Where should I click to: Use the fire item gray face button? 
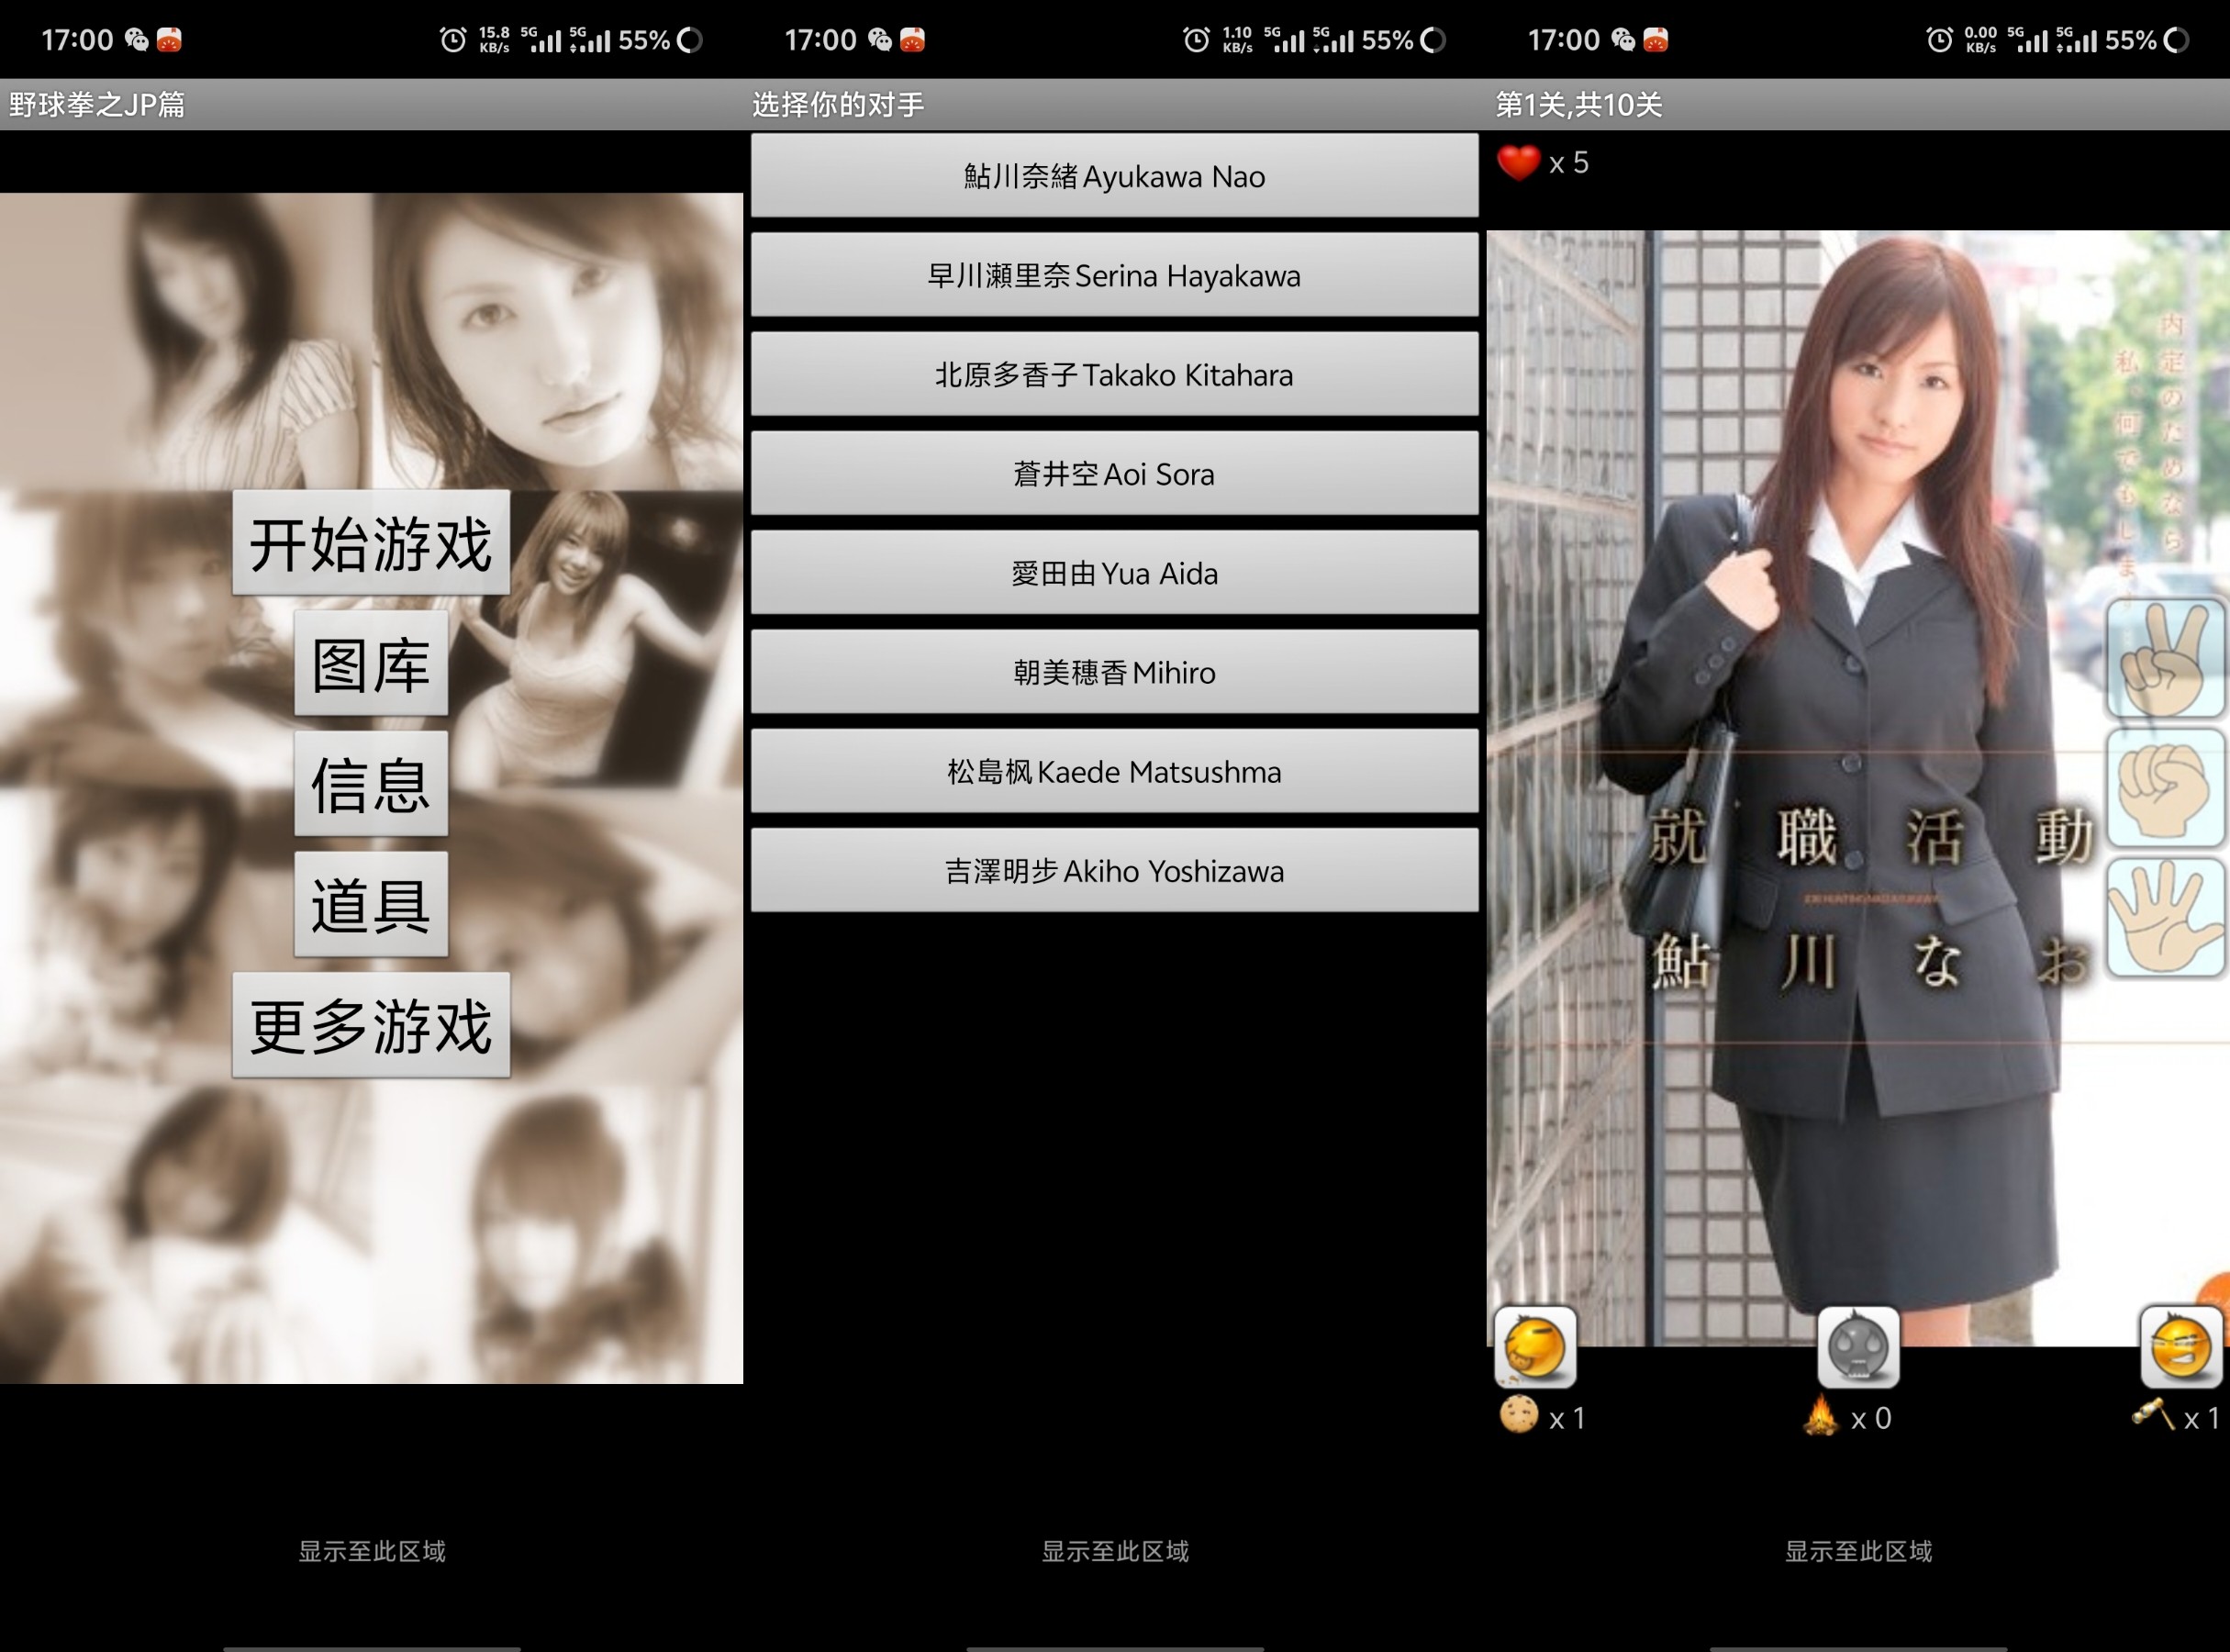click(x=1857, y=1347)
